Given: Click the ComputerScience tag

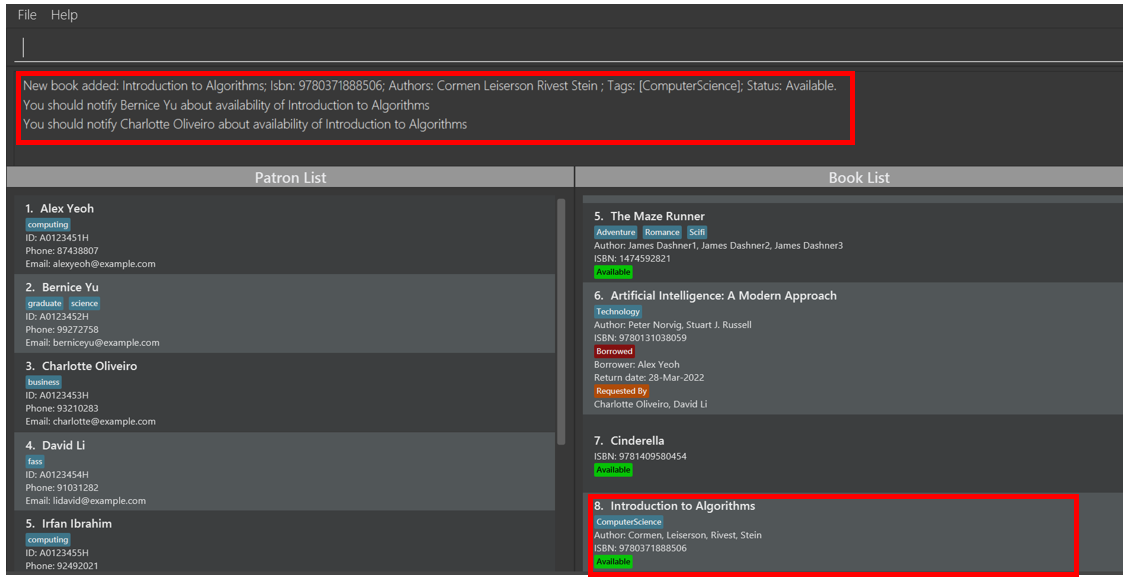Looking at the screenshot, I should [x=629, y=522].
